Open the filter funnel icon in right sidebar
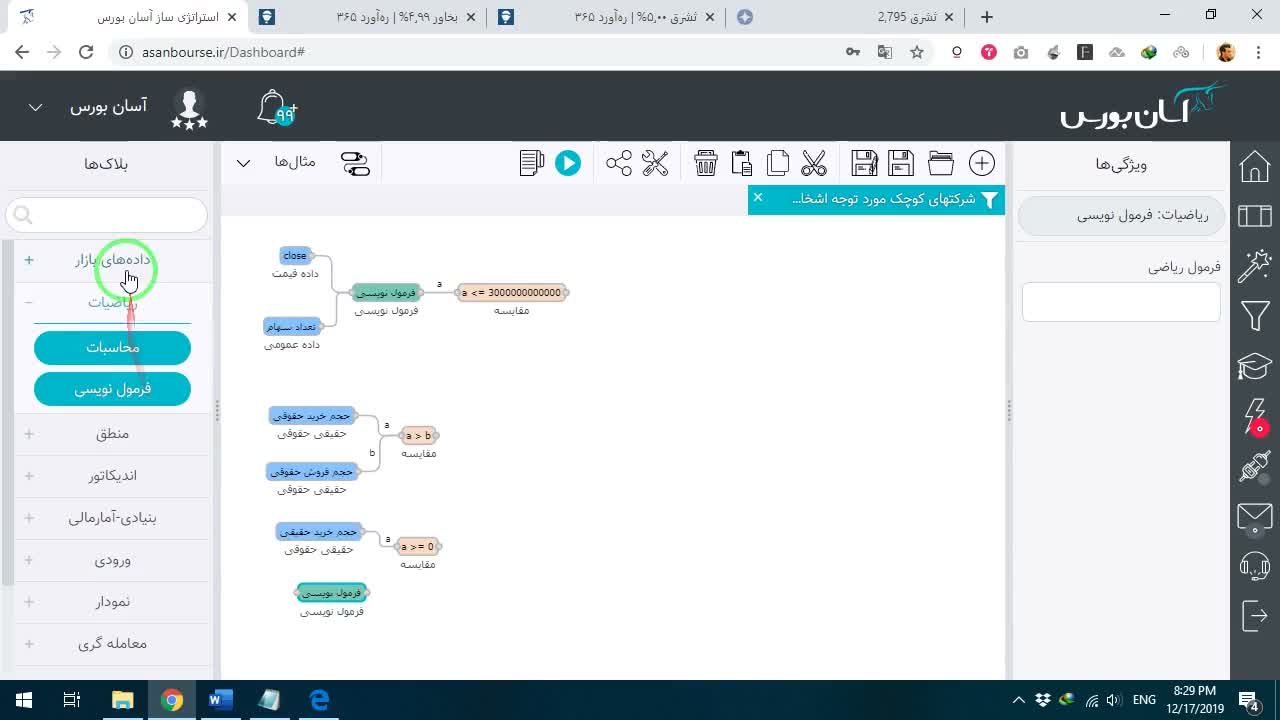 pos(1255,317)
